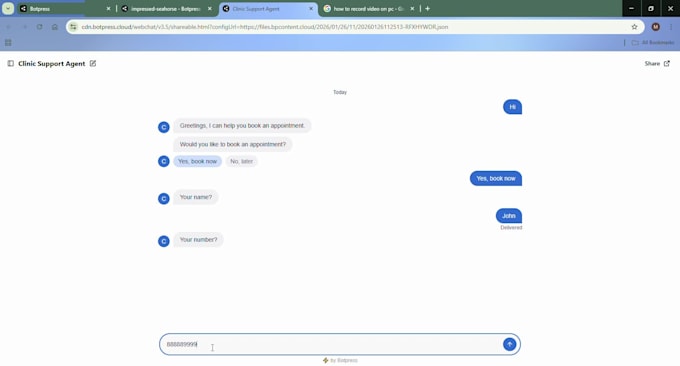This screenshot has height=366, width=680.
Task: Open a new browser tab
Action: tap(428, 9)
